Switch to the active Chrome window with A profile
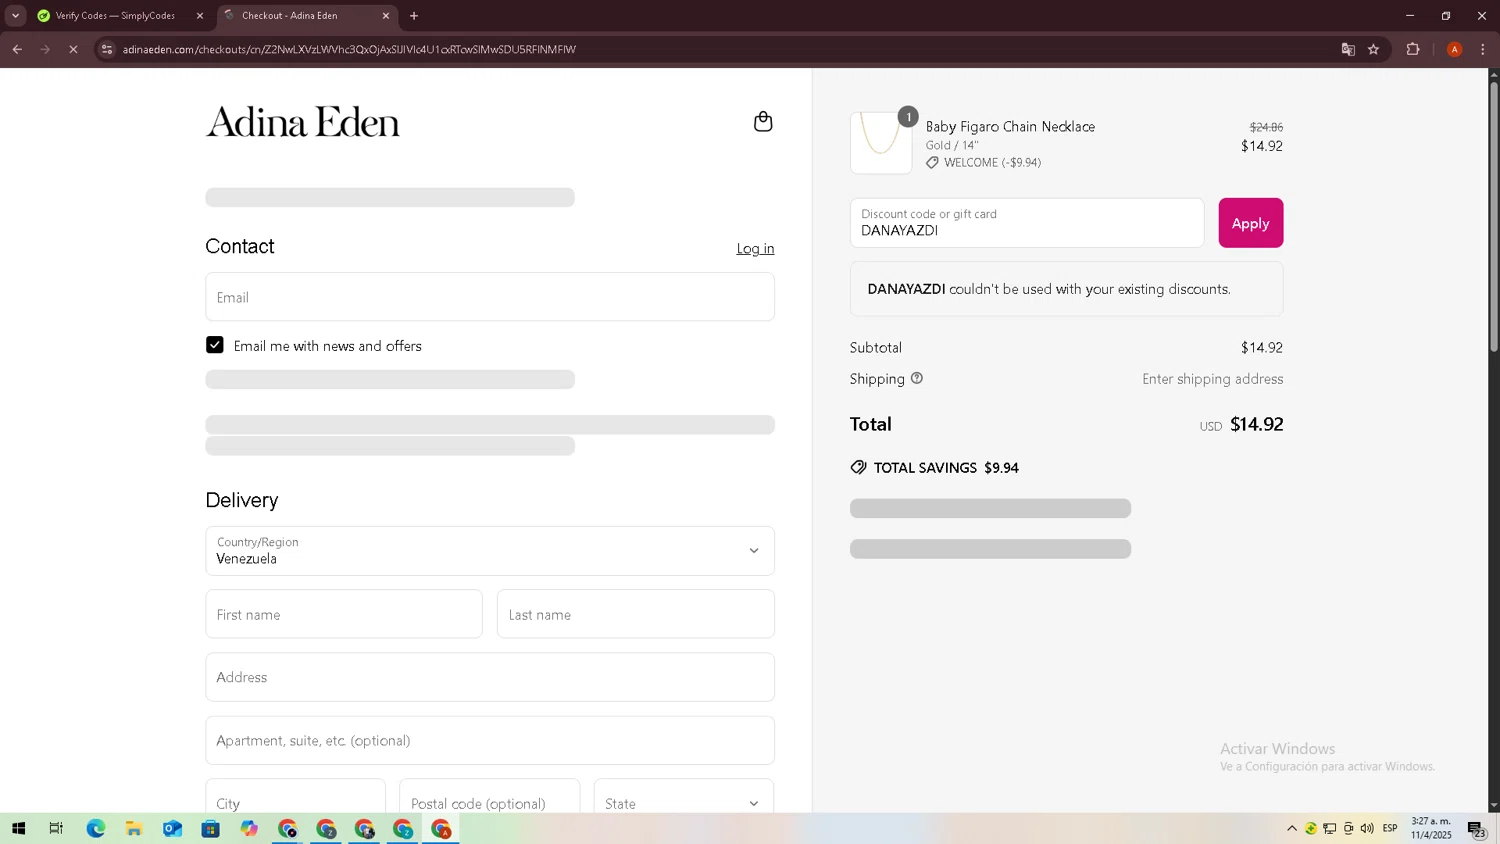This screenshot has width=1500, height=844. coord(441,828)
